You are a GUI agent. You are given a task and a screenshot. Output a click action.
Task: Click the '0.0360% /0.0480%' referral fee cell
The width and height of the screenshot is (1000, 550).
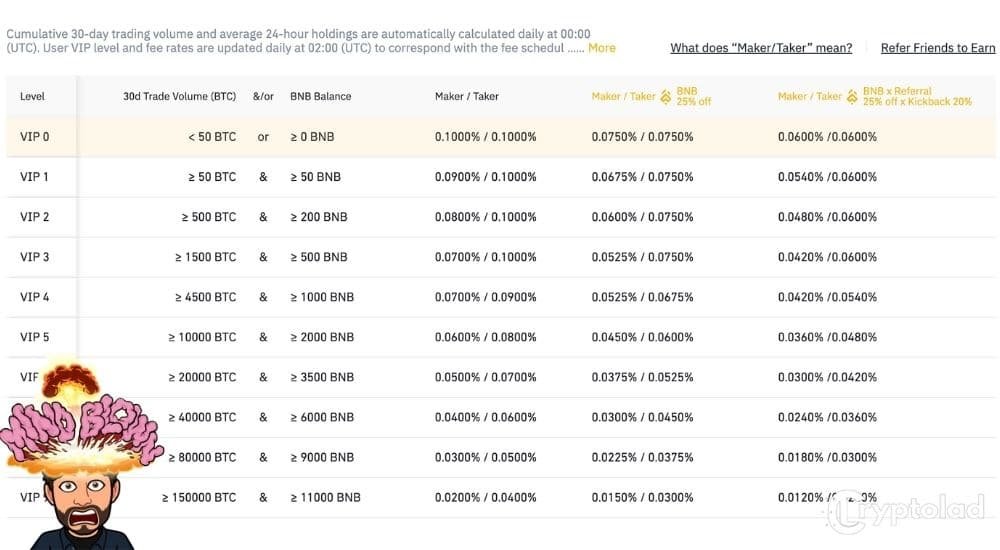pos(827,337)
